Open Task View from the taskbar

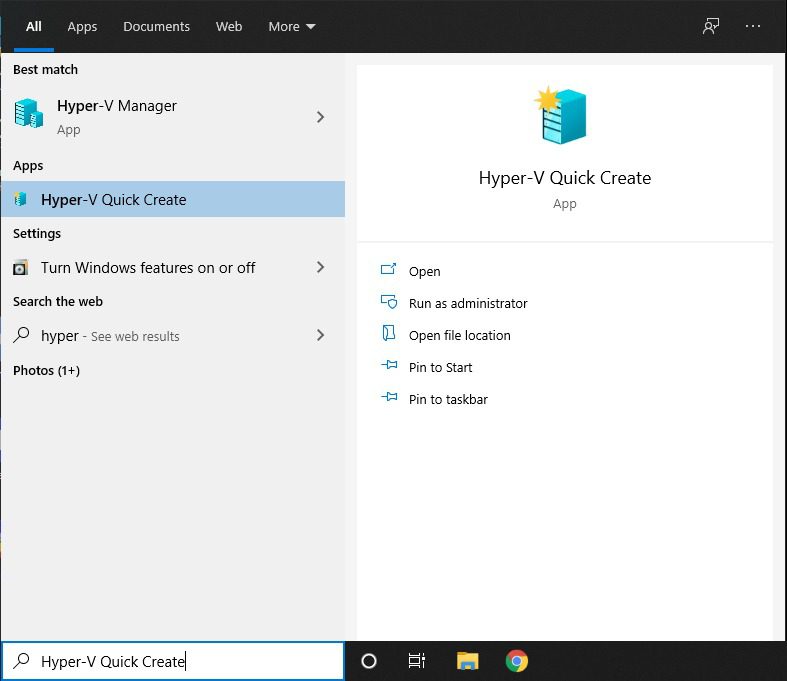point(417,661)
